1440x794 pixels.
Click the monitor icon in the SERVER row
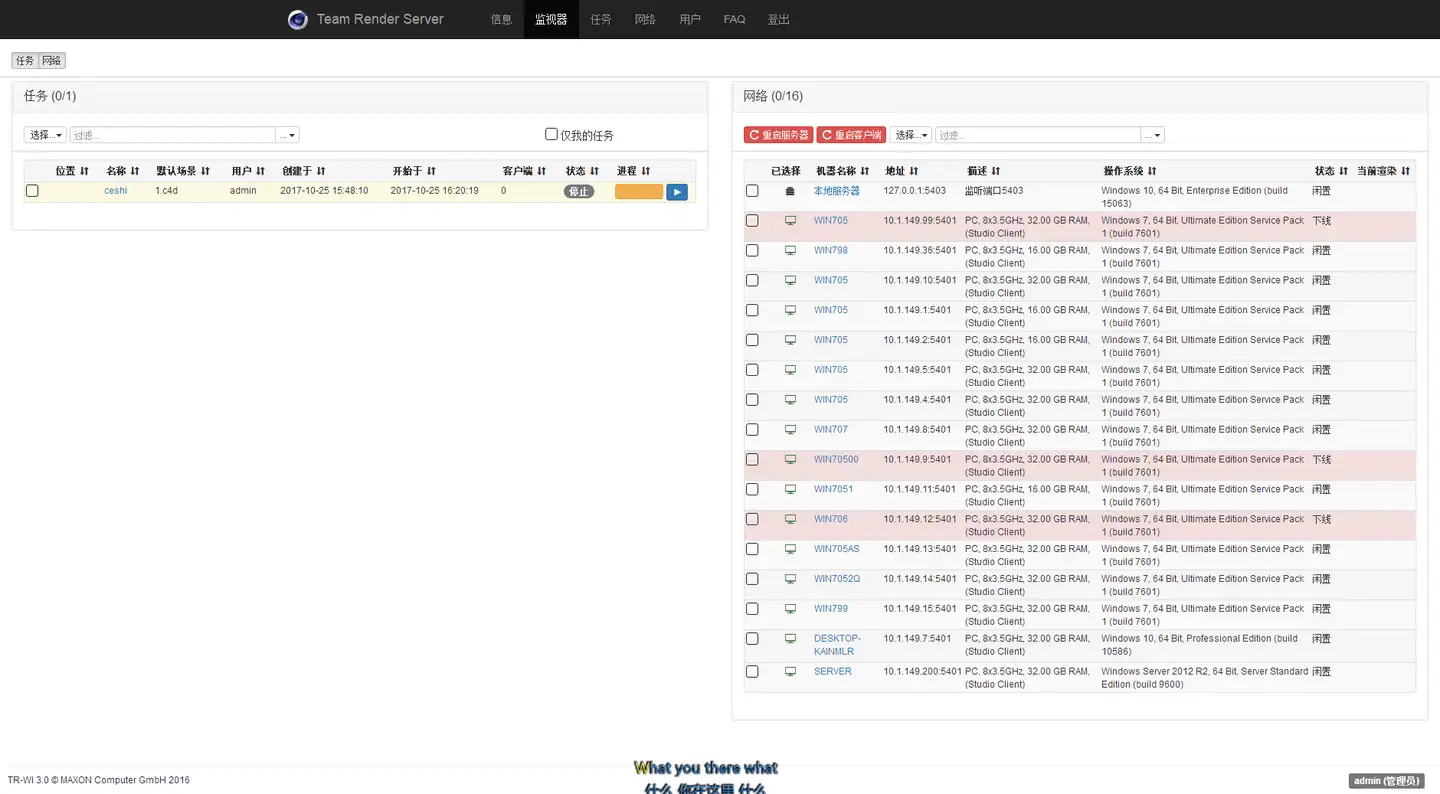(790, 671)
